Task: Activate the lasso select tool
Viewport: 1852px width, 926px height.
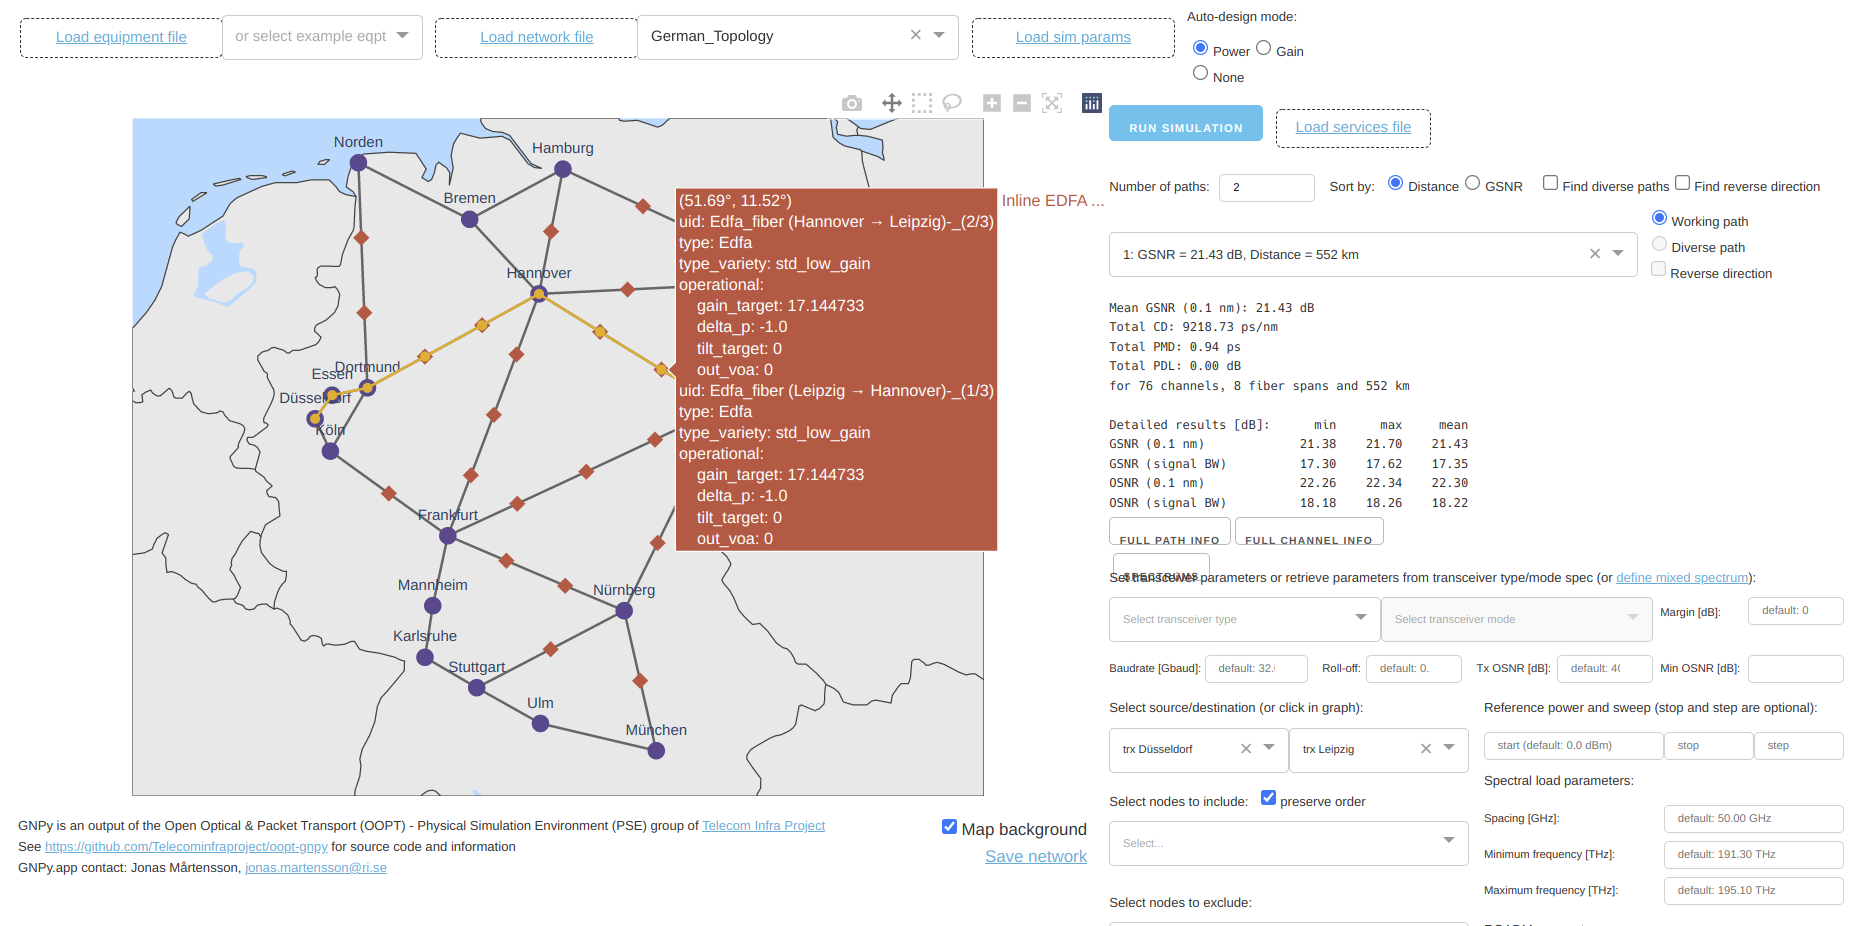Action: [x=952, y=103]
